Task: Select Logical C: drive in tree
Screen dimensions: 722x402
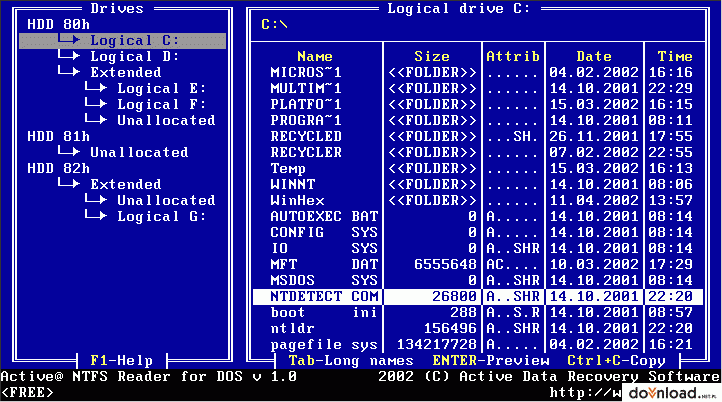Action: coord(134,40)
